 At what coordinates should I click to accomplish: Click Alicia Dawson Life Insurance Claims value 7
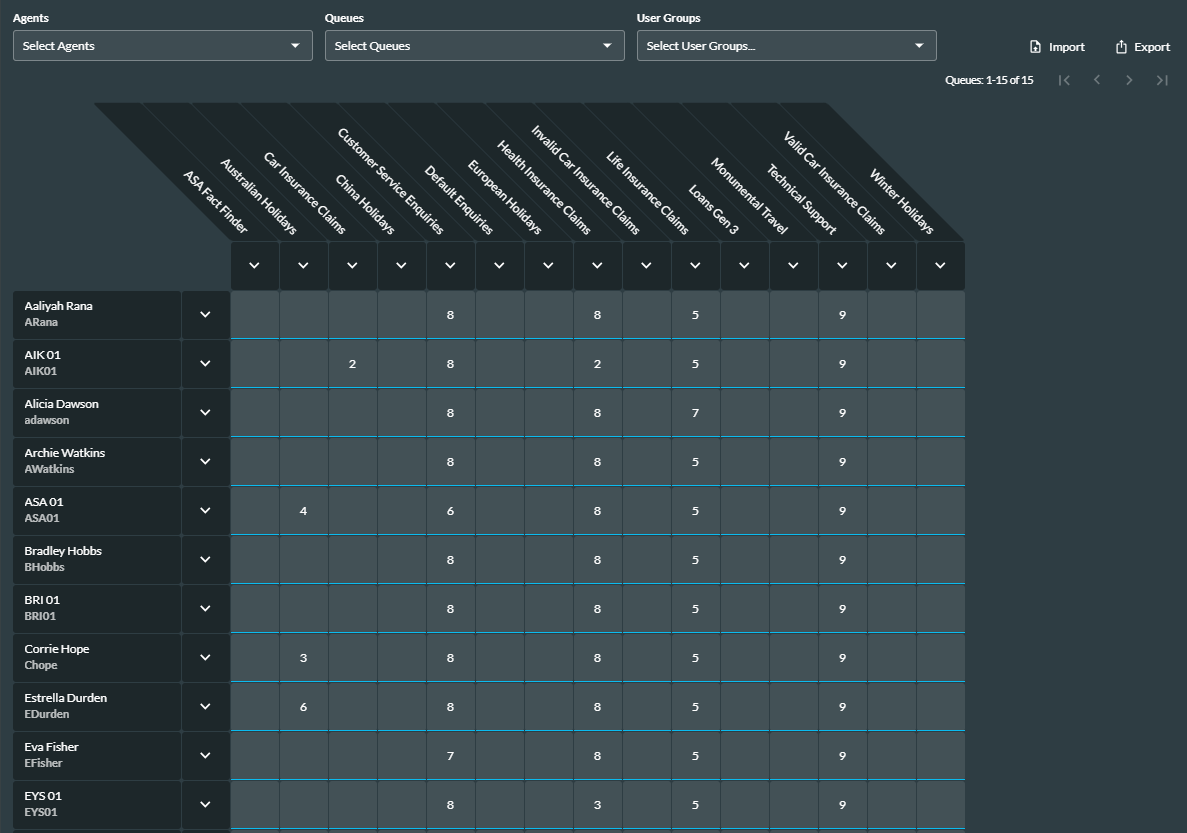(x=695, y=413)
